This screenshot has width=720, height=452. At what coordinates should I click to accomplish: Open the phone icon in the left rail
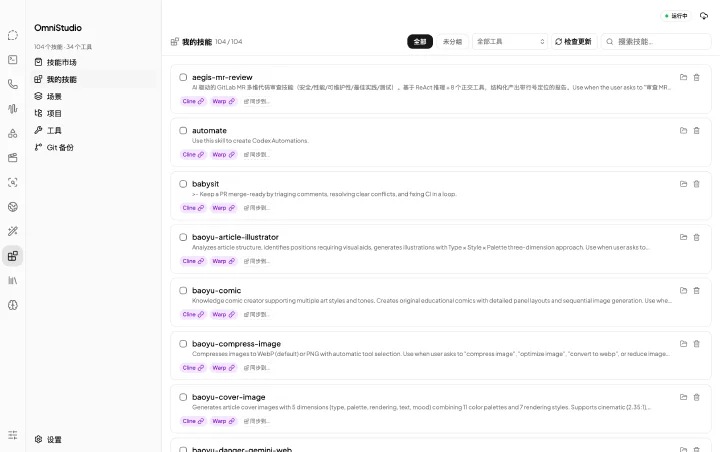tap(13, 84)
